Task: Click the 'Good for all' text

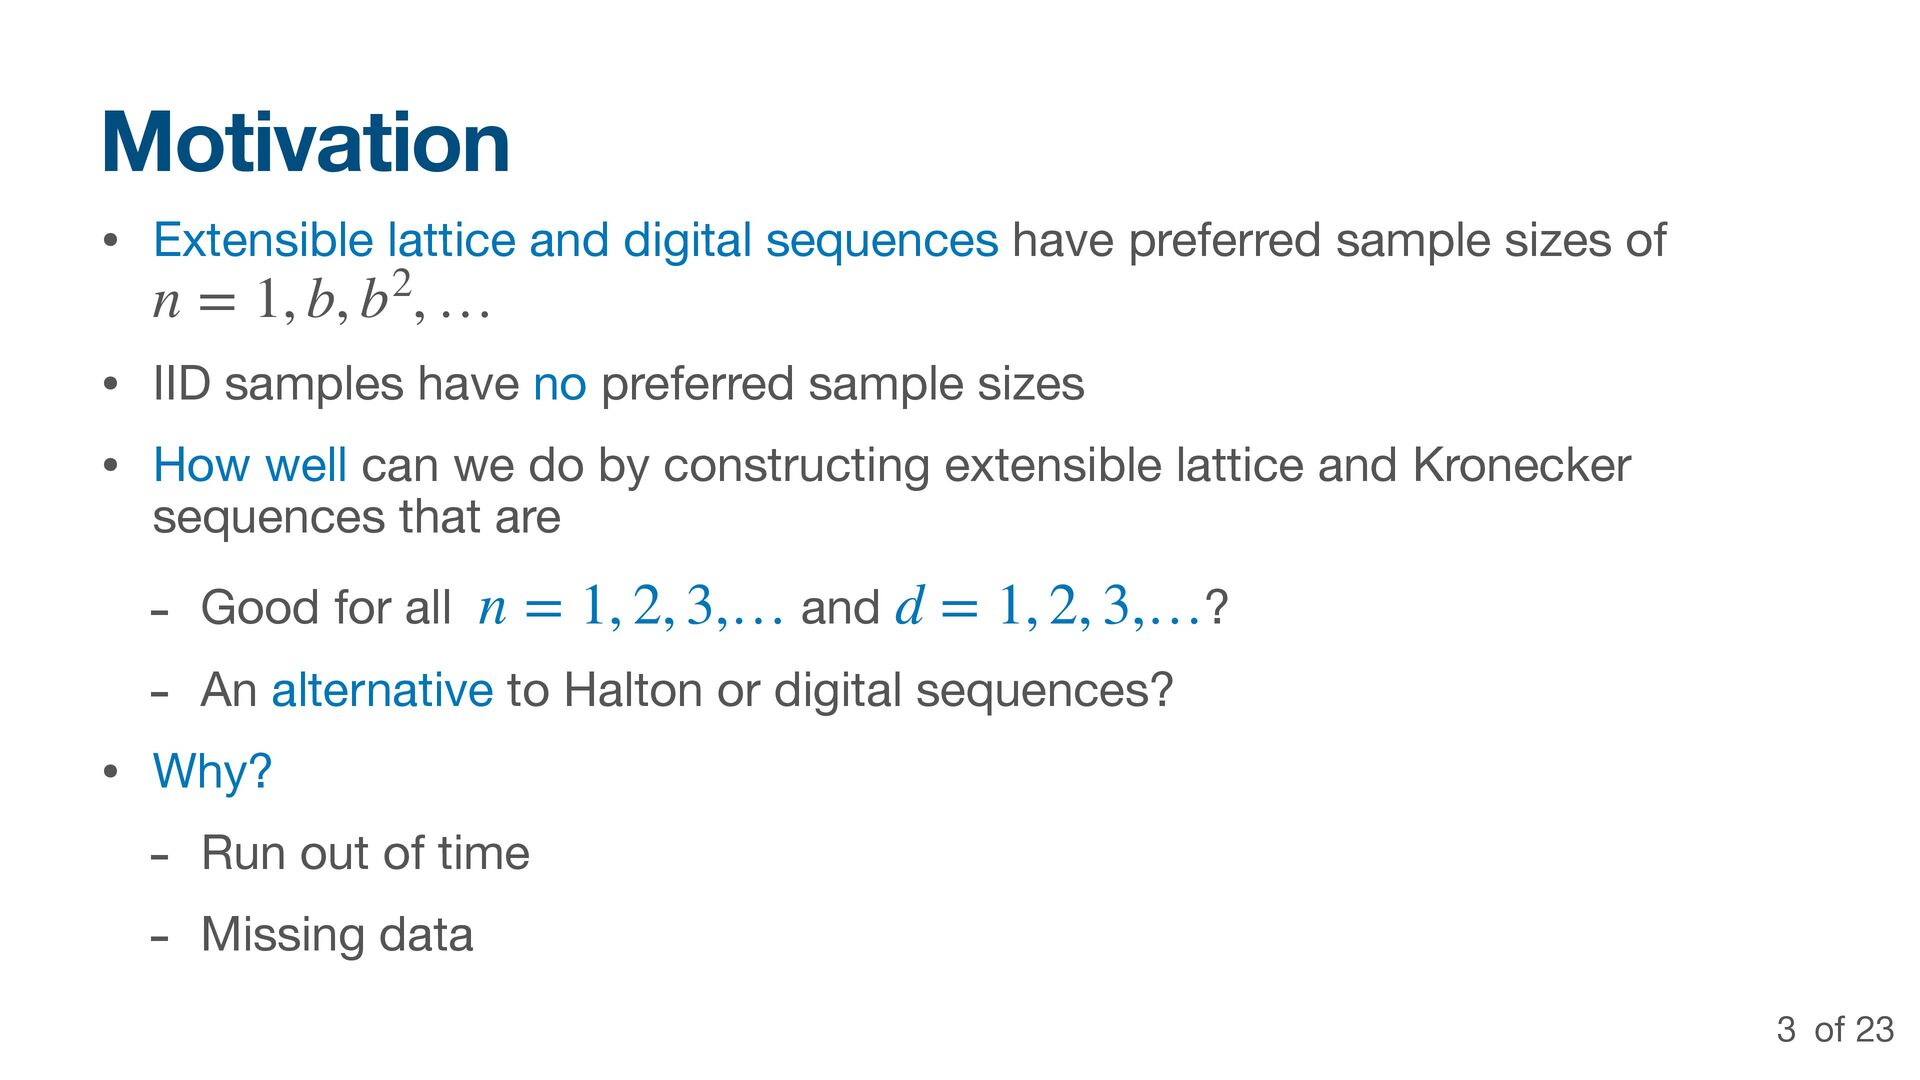Action: [x=326, y=608]
